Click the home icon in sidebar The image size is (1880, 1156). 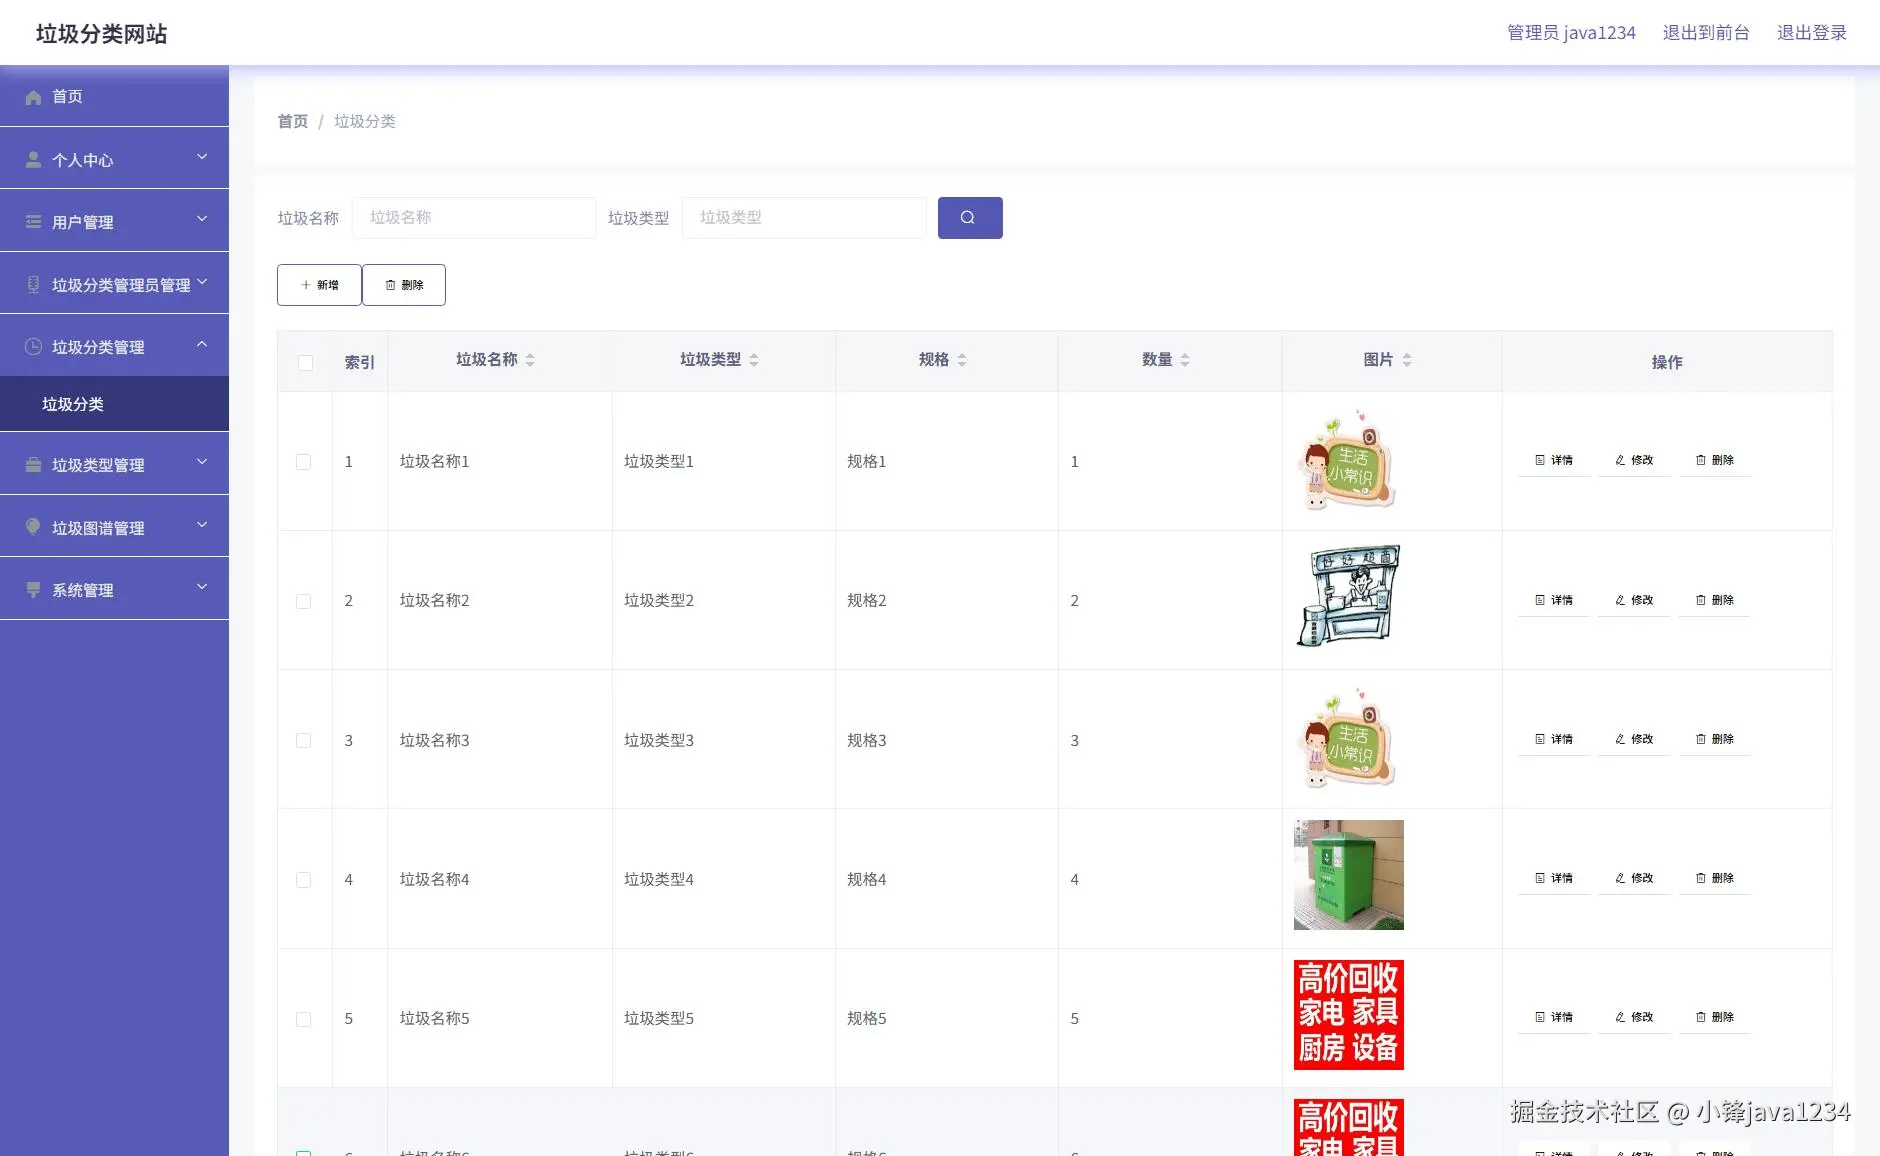[x=33, y=97]
